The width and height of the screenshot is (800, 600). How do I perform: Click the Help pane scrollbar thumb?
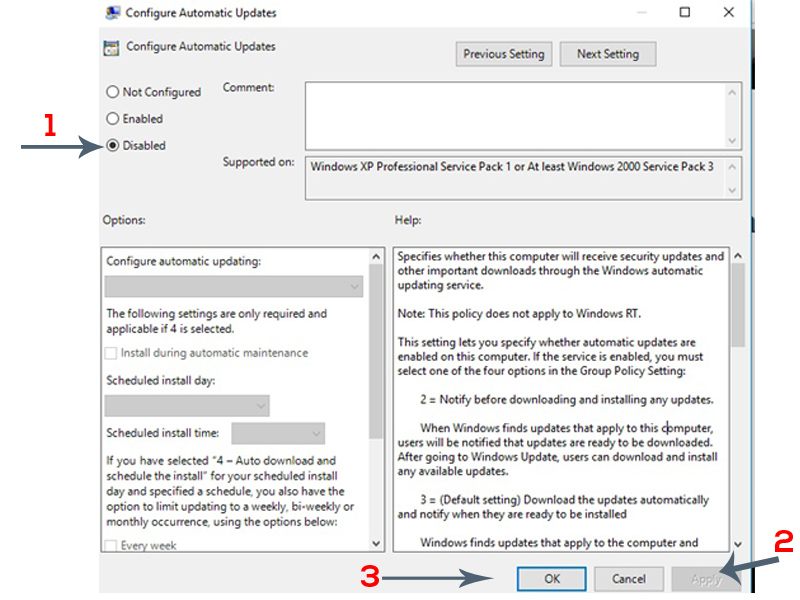pyautogui.click(x=738, y=305)
